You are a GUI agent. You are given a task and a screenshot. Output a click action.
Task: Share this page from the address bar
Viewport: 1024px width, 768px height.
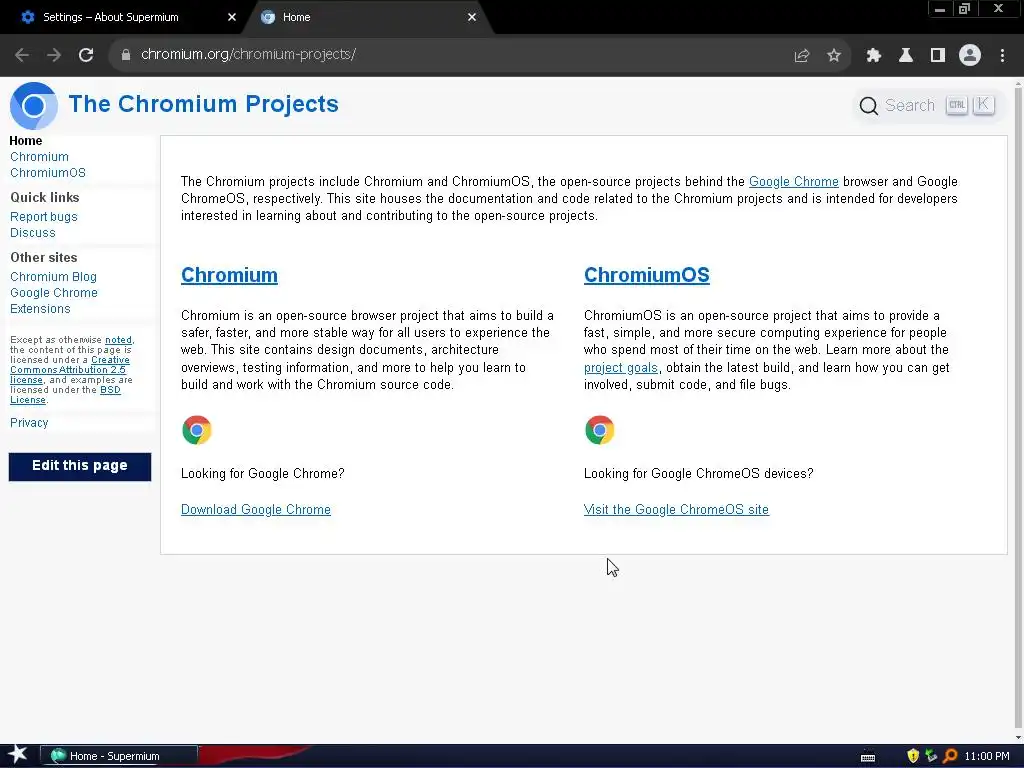[x=802, y=56]
